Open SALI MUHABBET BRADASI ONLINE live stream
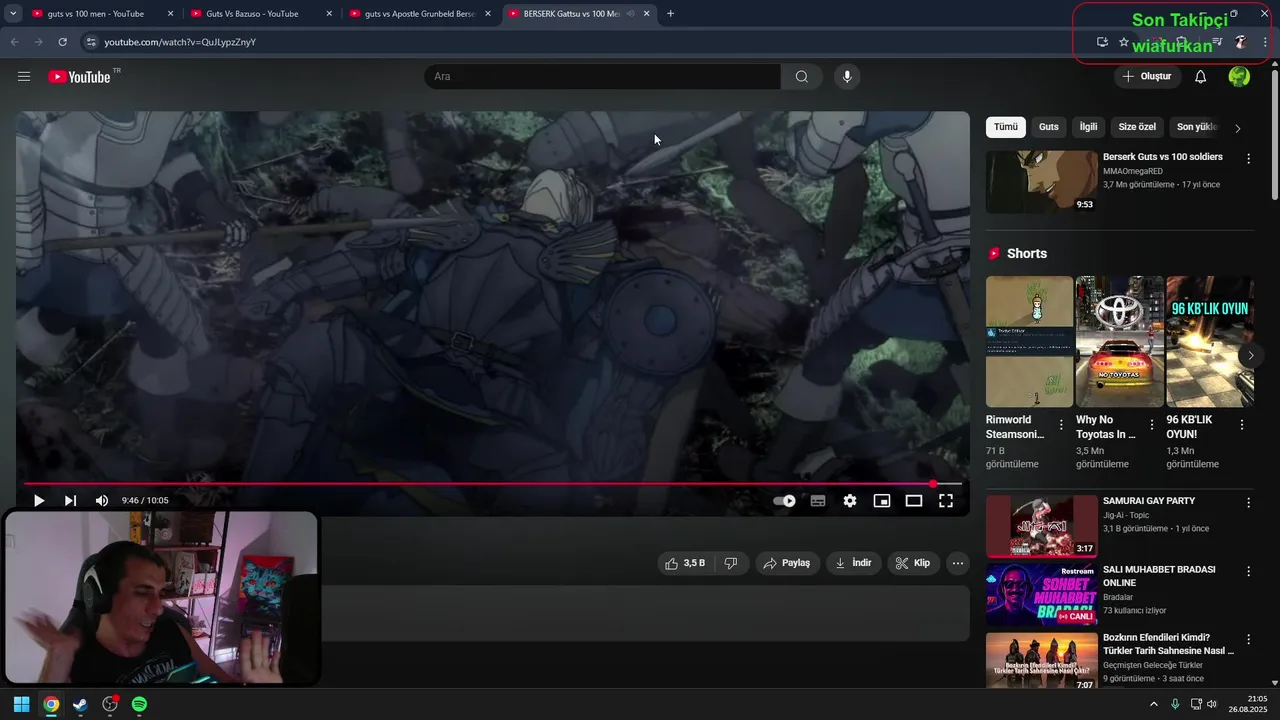 1042,595
